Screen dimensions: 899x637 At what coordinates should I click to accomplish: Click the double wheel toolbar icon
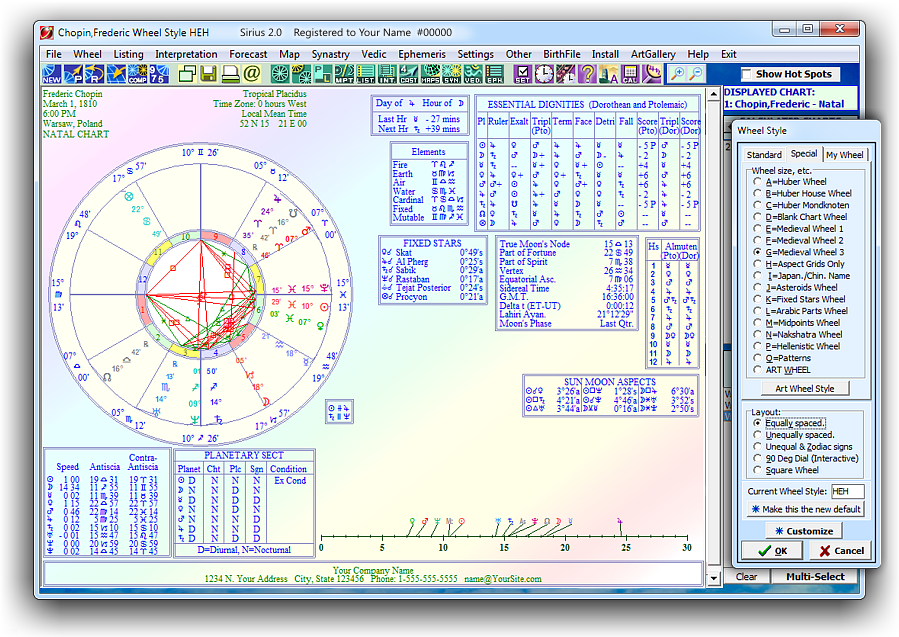pos(301,74)
